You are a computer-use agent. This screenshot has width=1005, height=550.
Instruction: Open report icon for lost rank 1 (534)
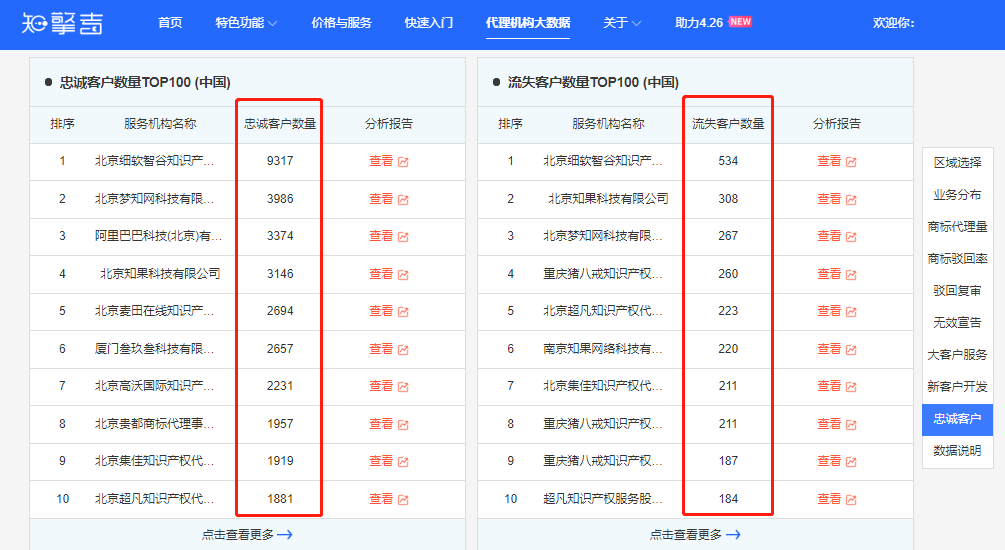[851, 162]
